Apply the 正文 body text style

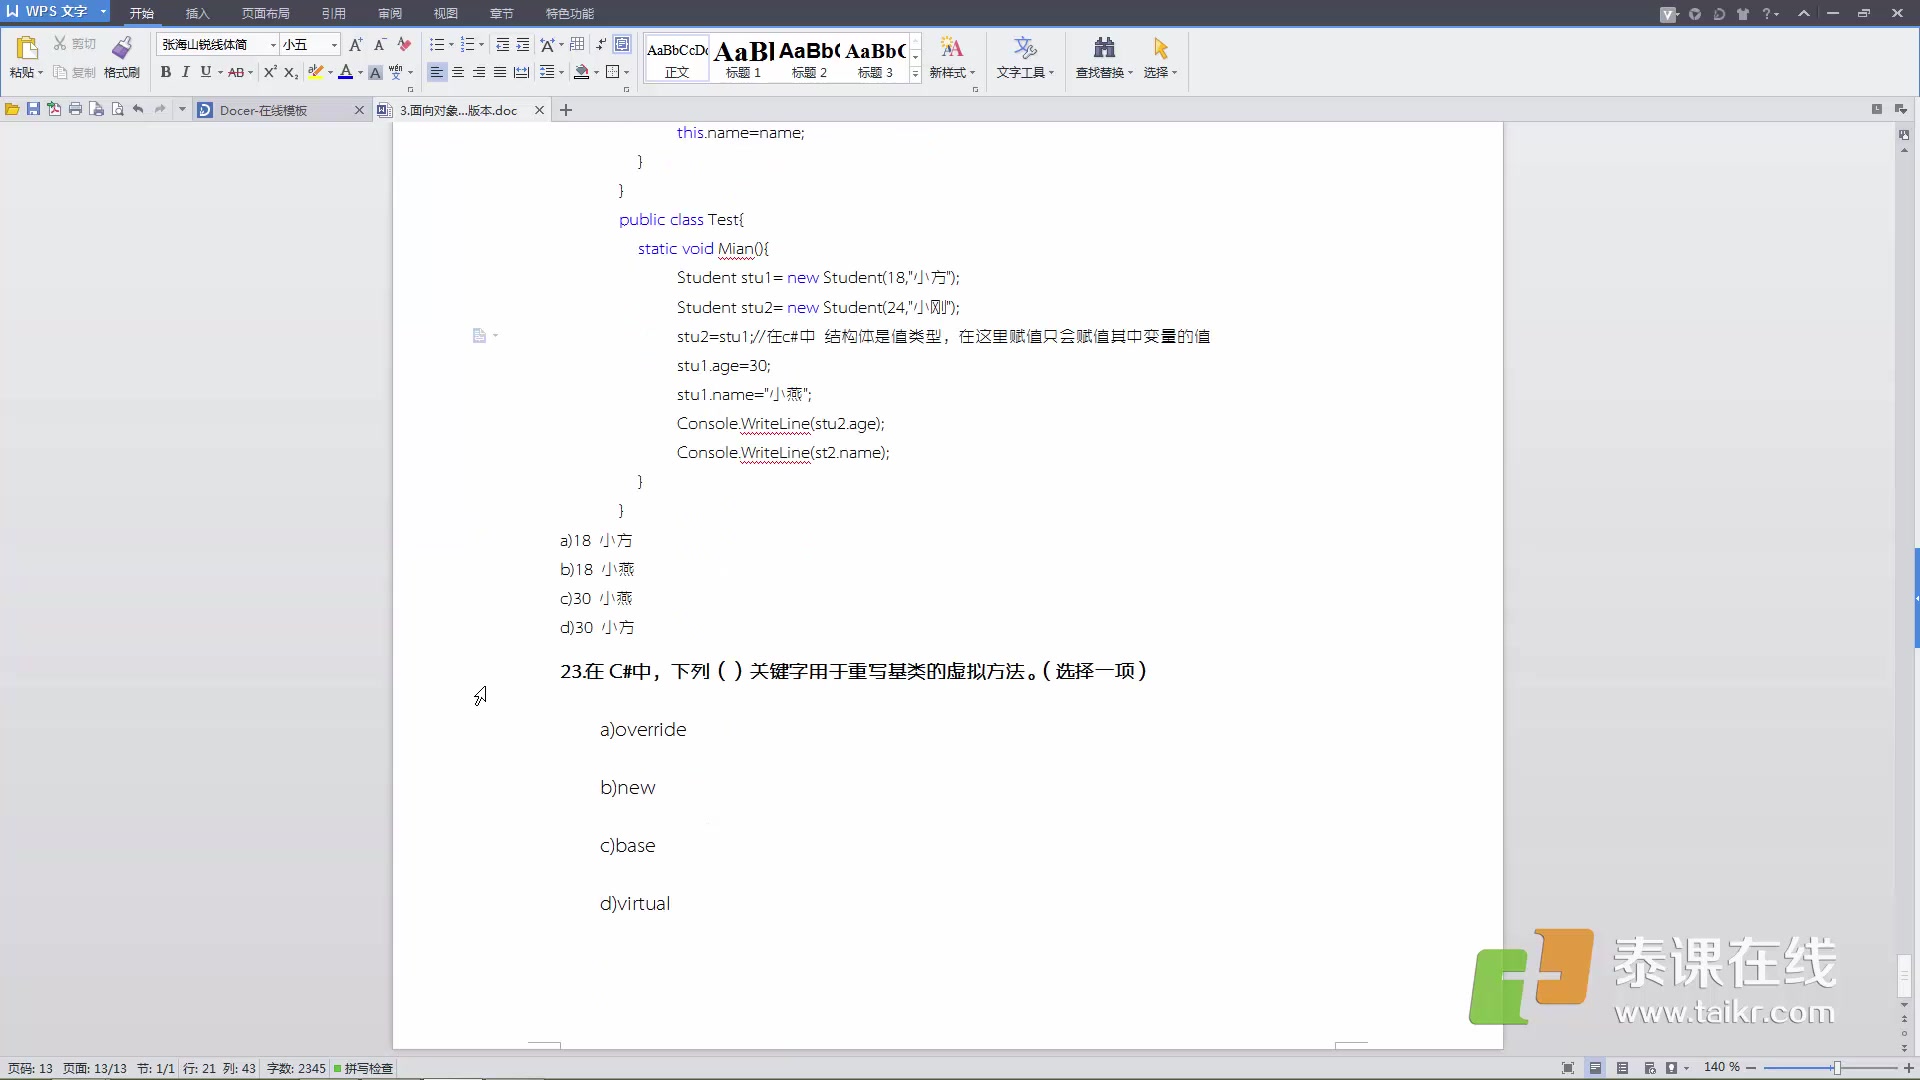pos(677,59)
